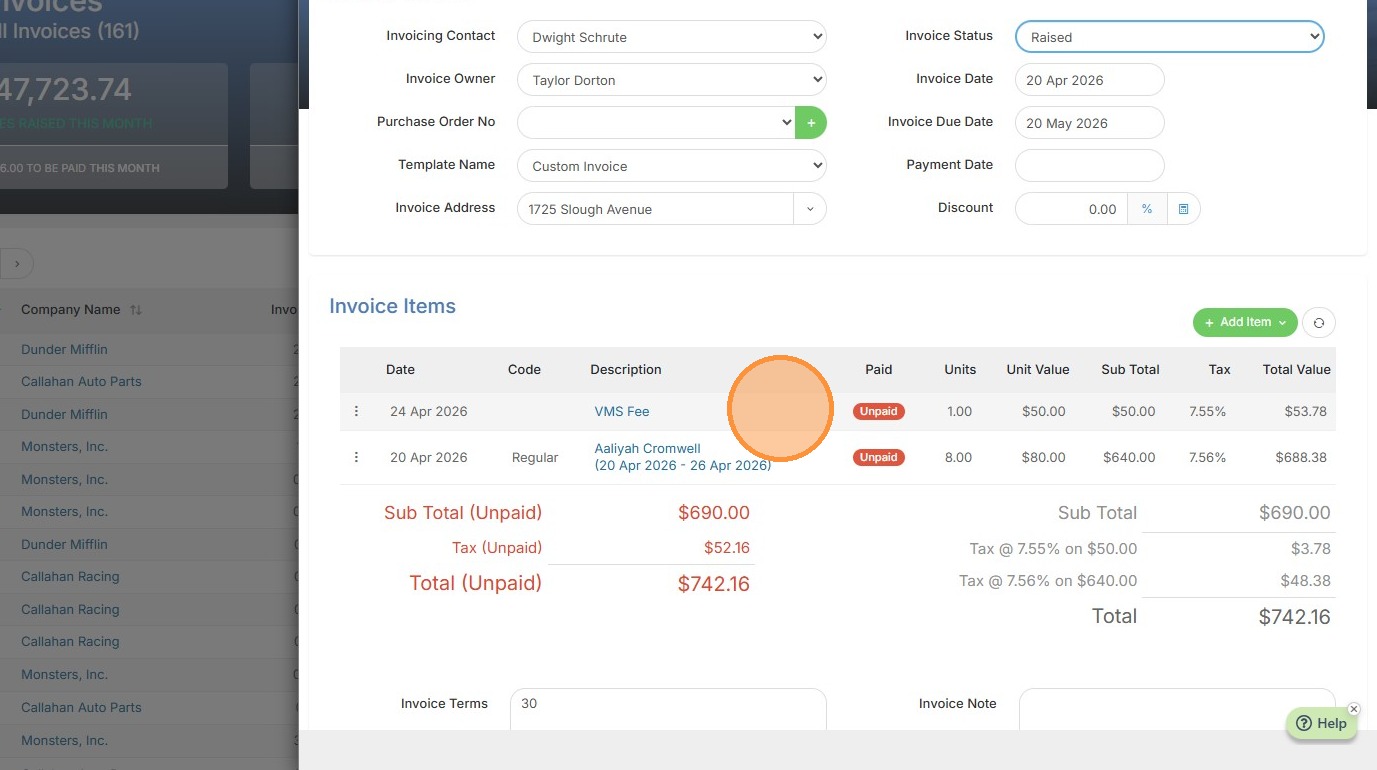The height and width of the screenshot is (770, 1377).
Task: Open the Invoicing Contact dropdown
Action: tap(672, 37)
